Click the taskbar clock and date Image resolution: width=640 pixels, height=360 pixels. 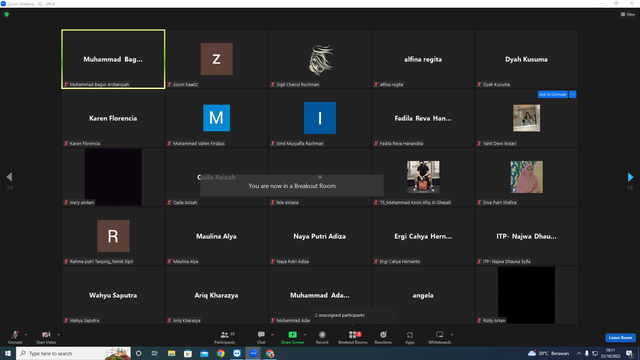click(x=611, y=353)
